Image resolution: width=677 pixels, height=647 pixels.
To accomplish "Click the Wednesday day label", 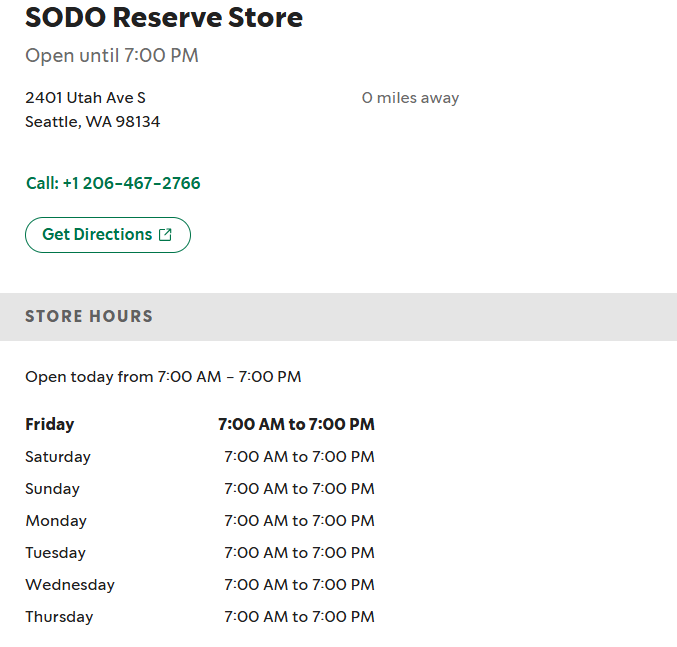I will click(70, 585).
